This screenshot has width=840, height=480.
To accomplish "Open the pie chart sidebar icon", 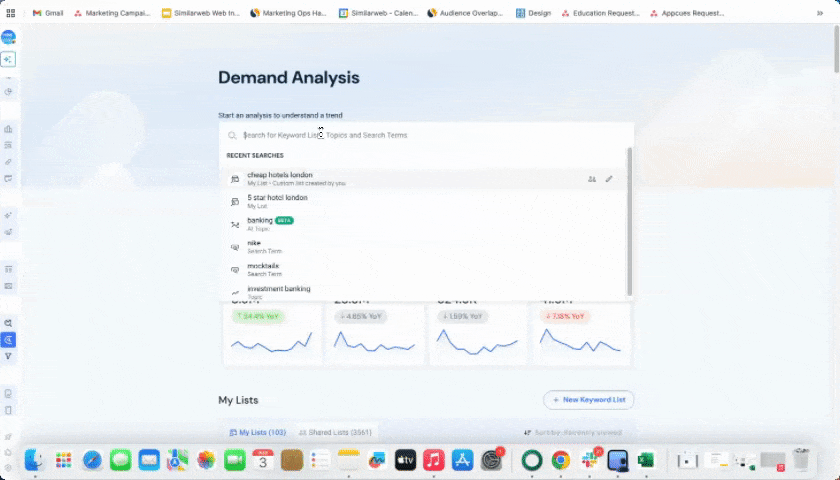I will pyautogui.click(x=8, y=92).
